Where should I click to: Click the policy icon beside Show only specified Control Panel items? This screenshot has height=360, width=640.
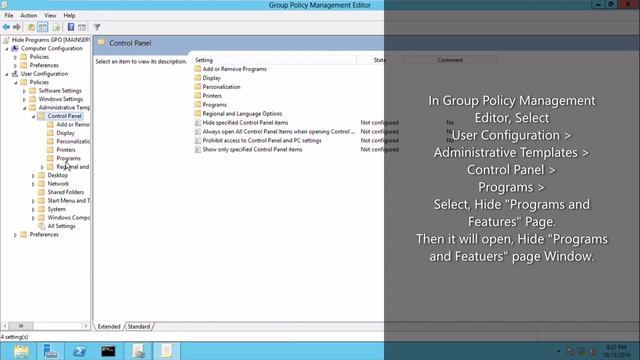(x=198, y=149)
